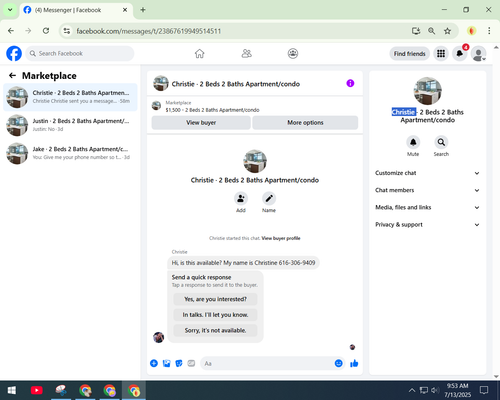Image resolution: width=500 pixels, height=400 pixels.
Task: Open the Friends icon in top navigation
Action: pos(246,53)
